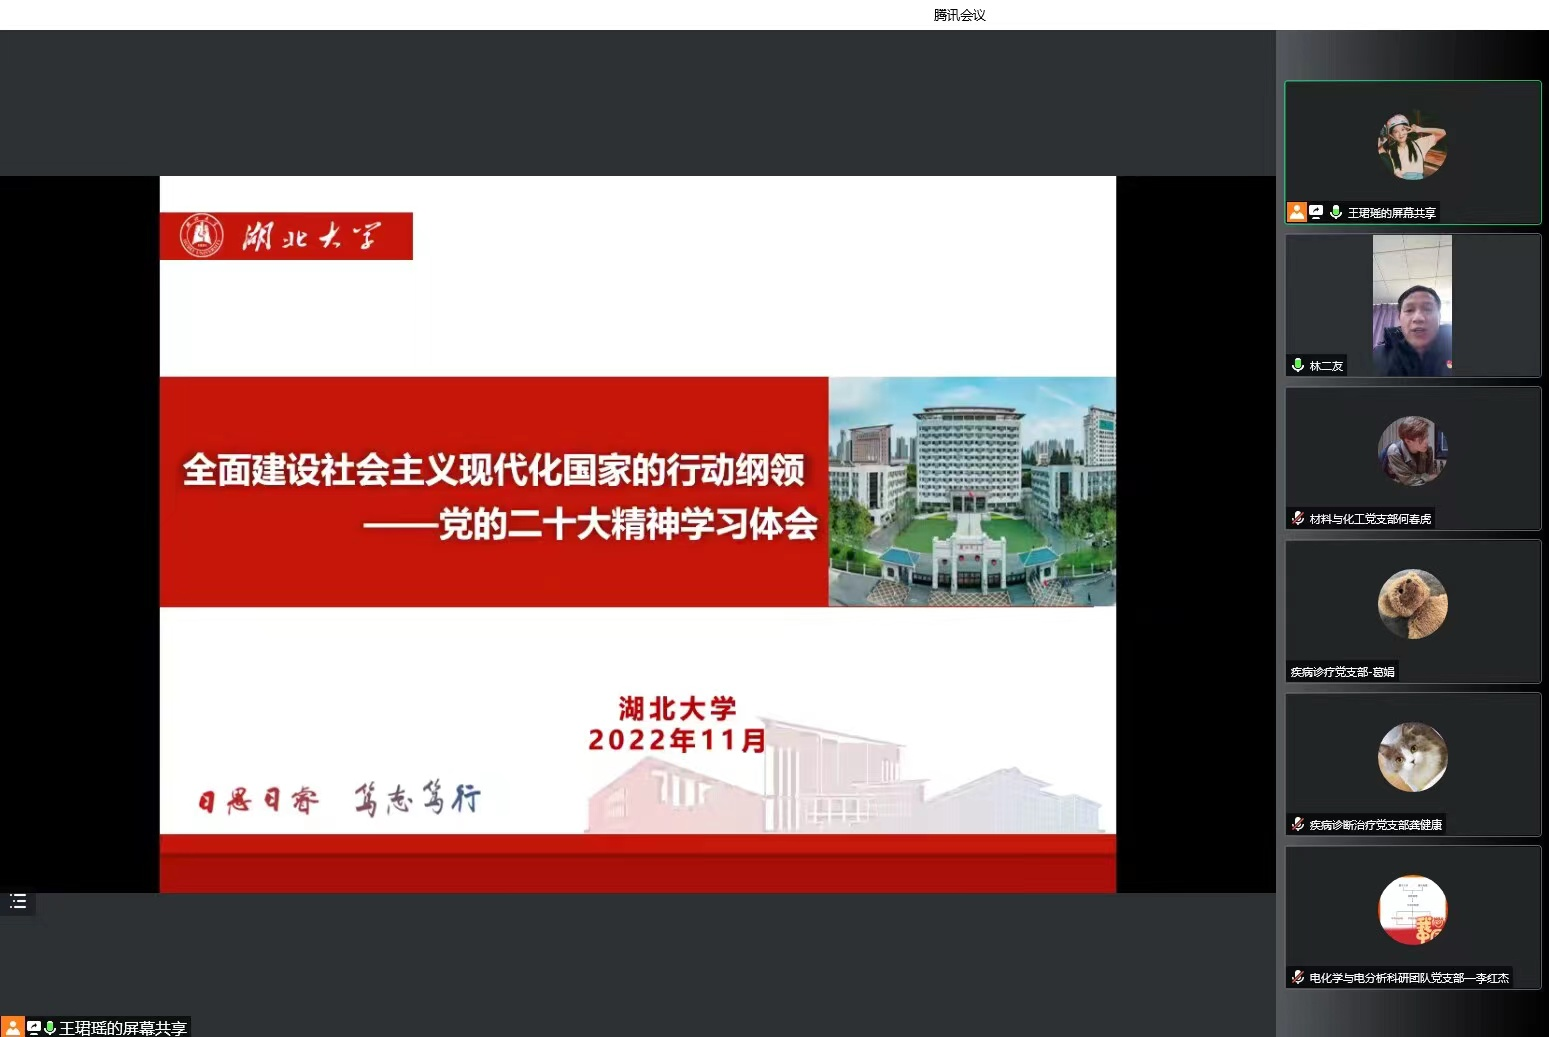
Task: Select 王珺瑶's round avatar in the participant list
Action: pos(1412,145)
